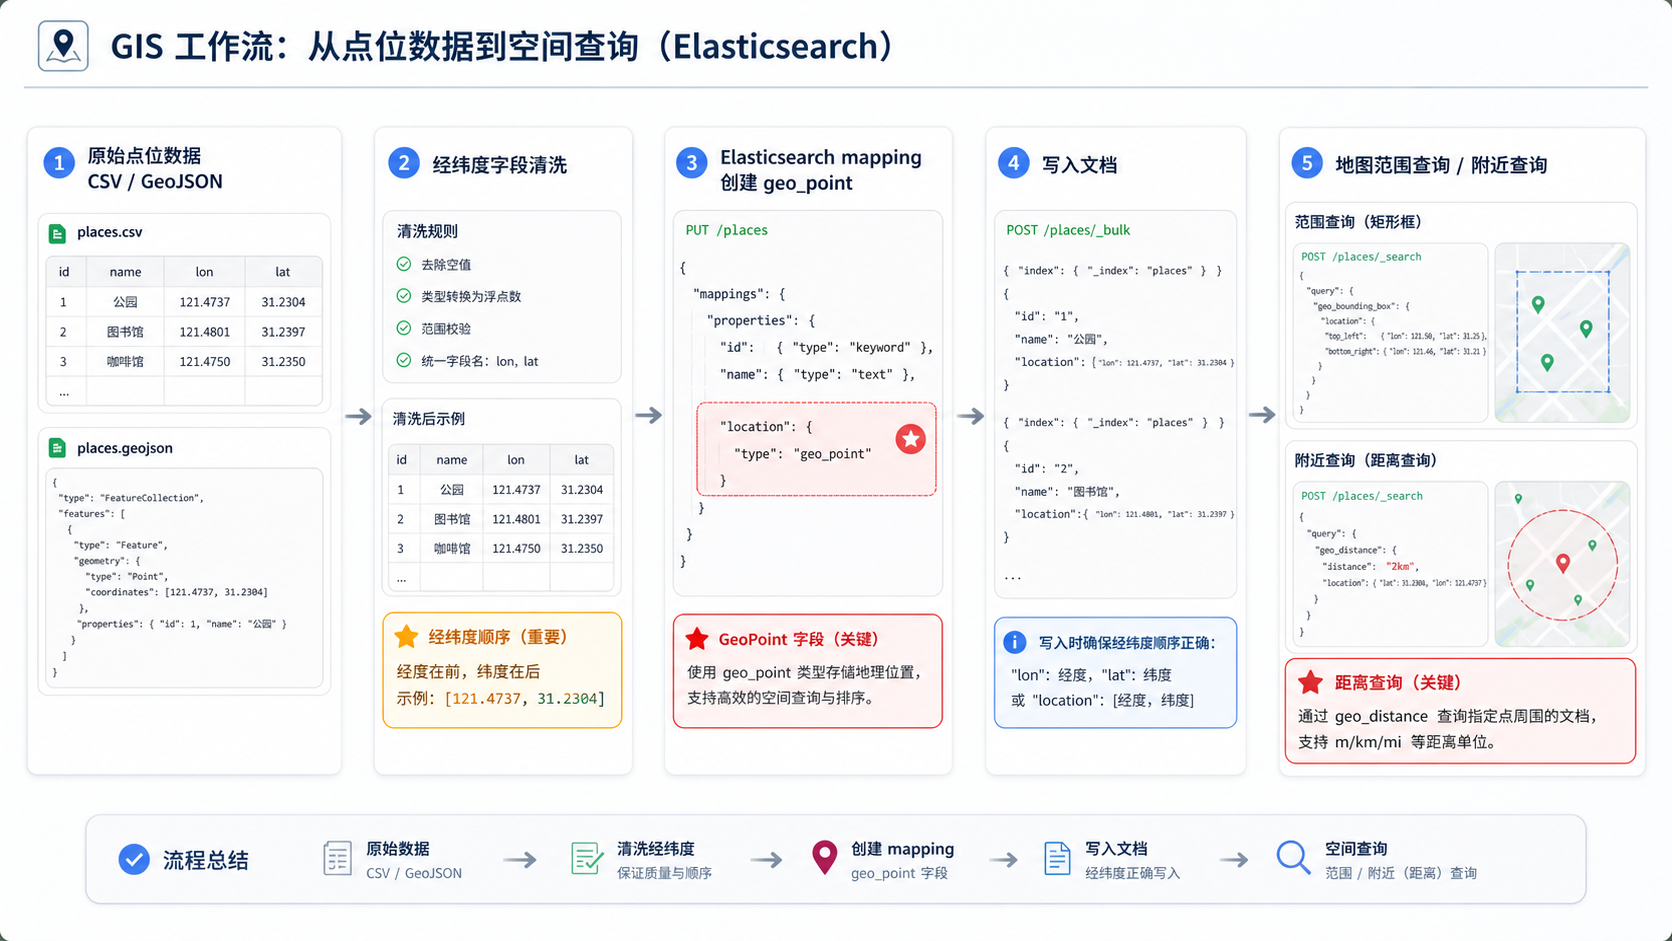Click the "geo_point" type value in the mapping

pyautogui.click(x=833, y=454)
